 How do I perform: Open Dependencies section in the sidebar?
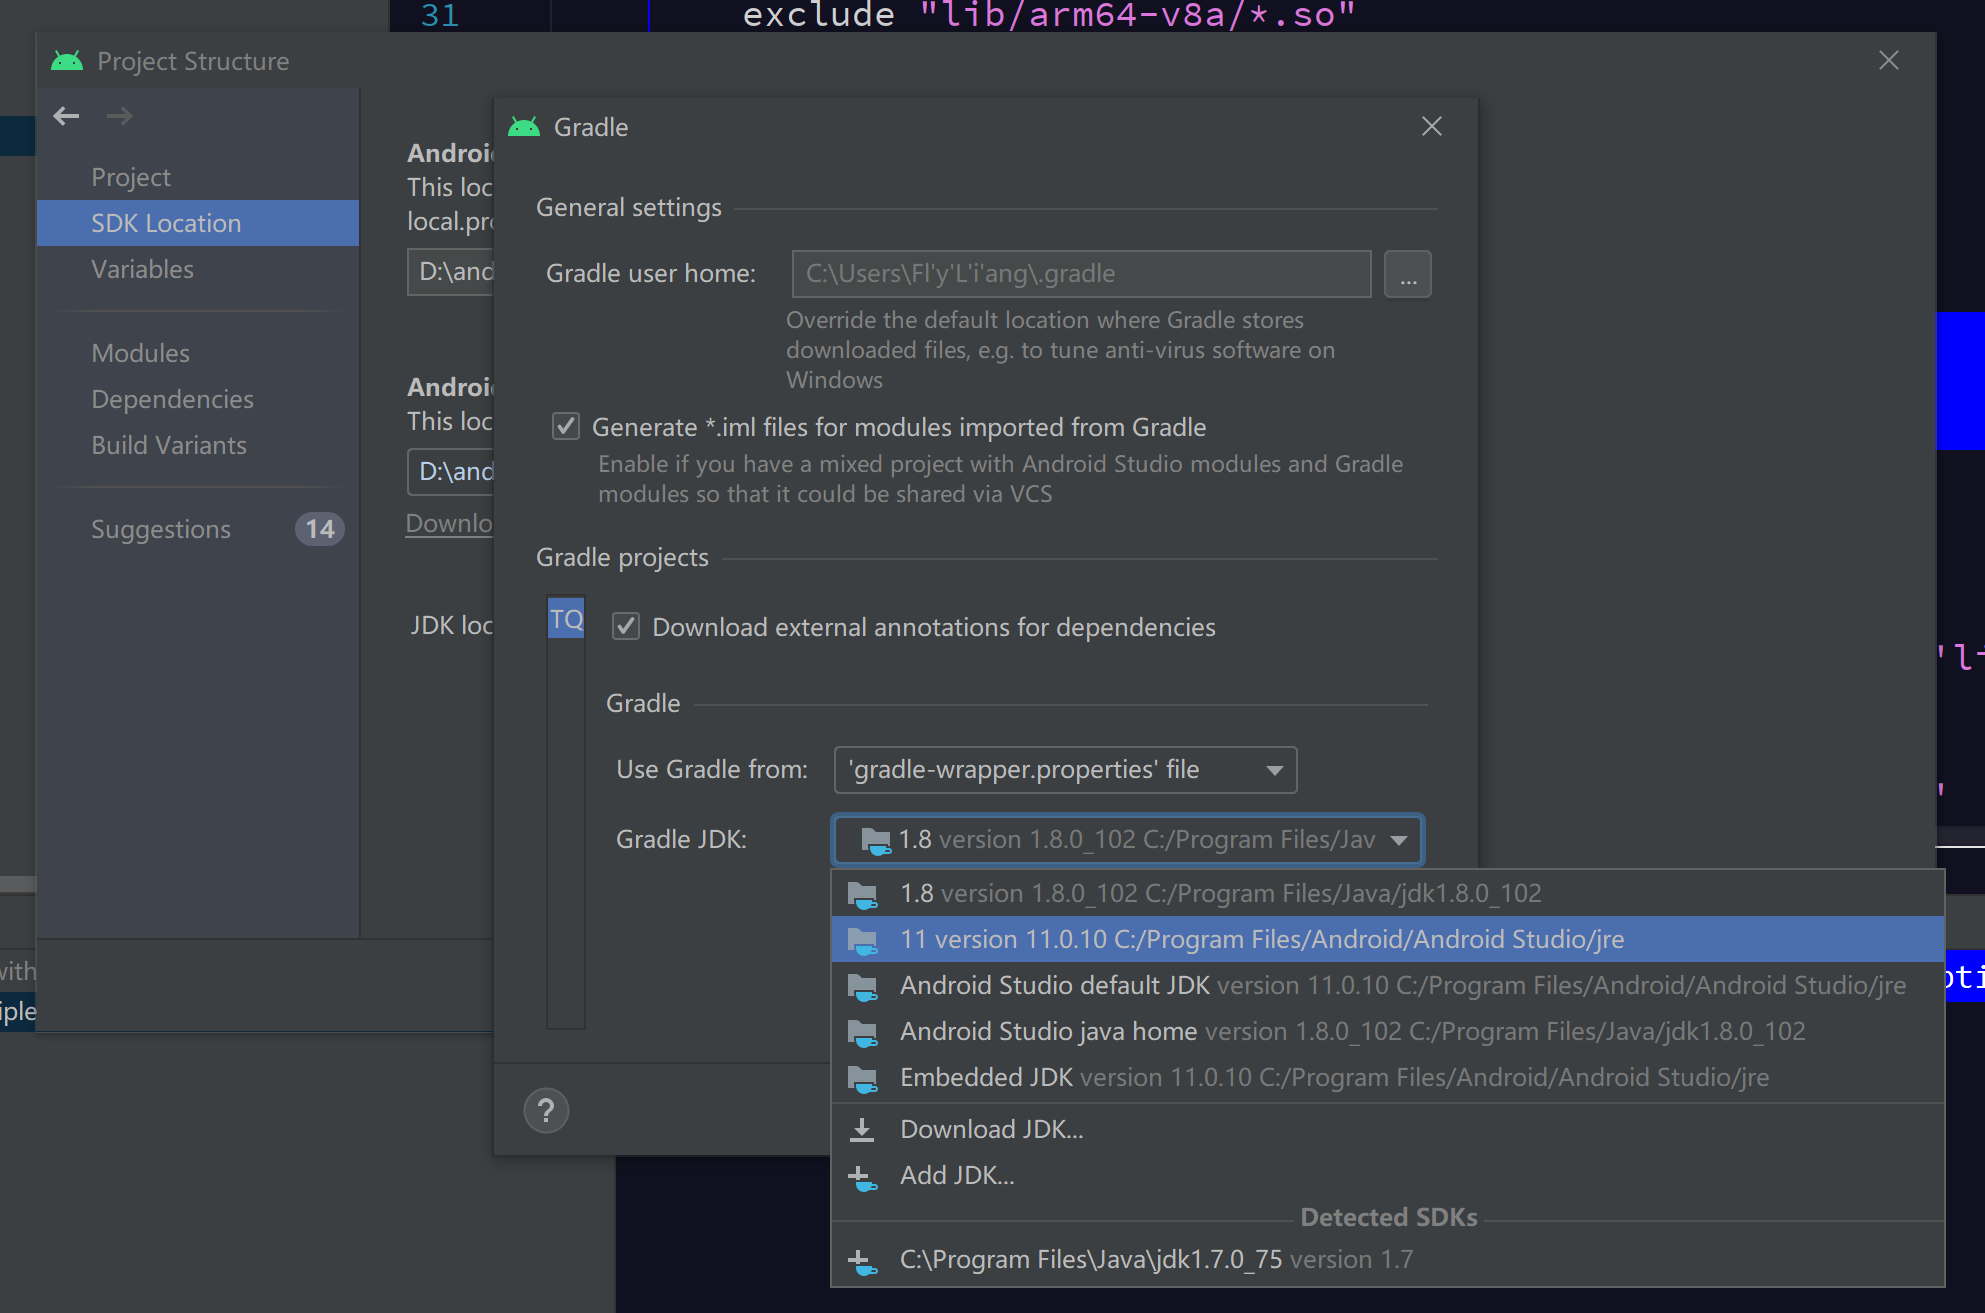(198, 399)
